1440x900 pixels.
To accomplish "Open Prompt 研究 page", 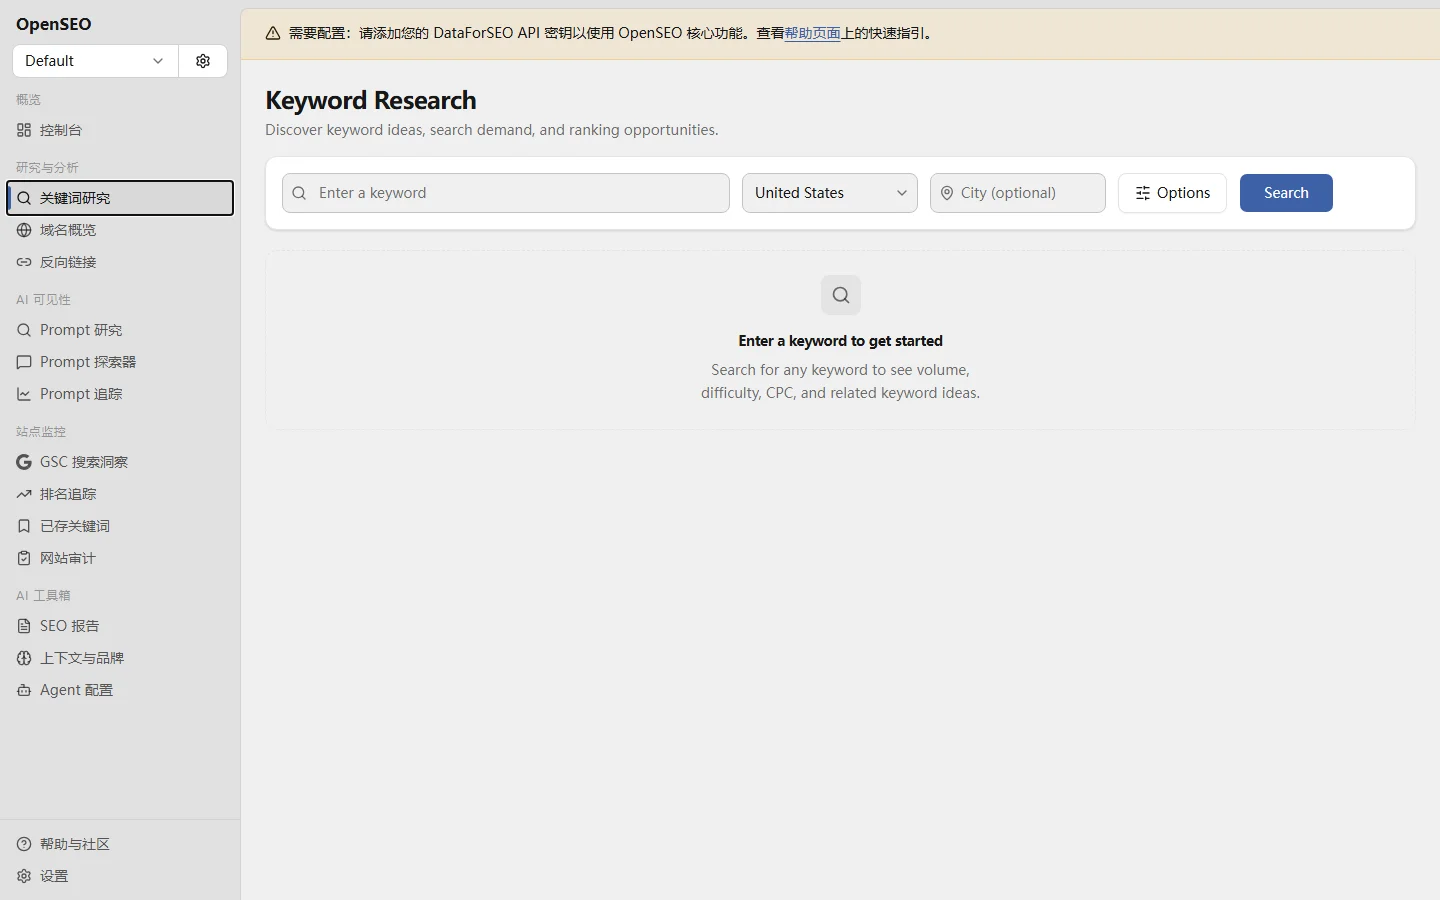I will click(120, 330).
